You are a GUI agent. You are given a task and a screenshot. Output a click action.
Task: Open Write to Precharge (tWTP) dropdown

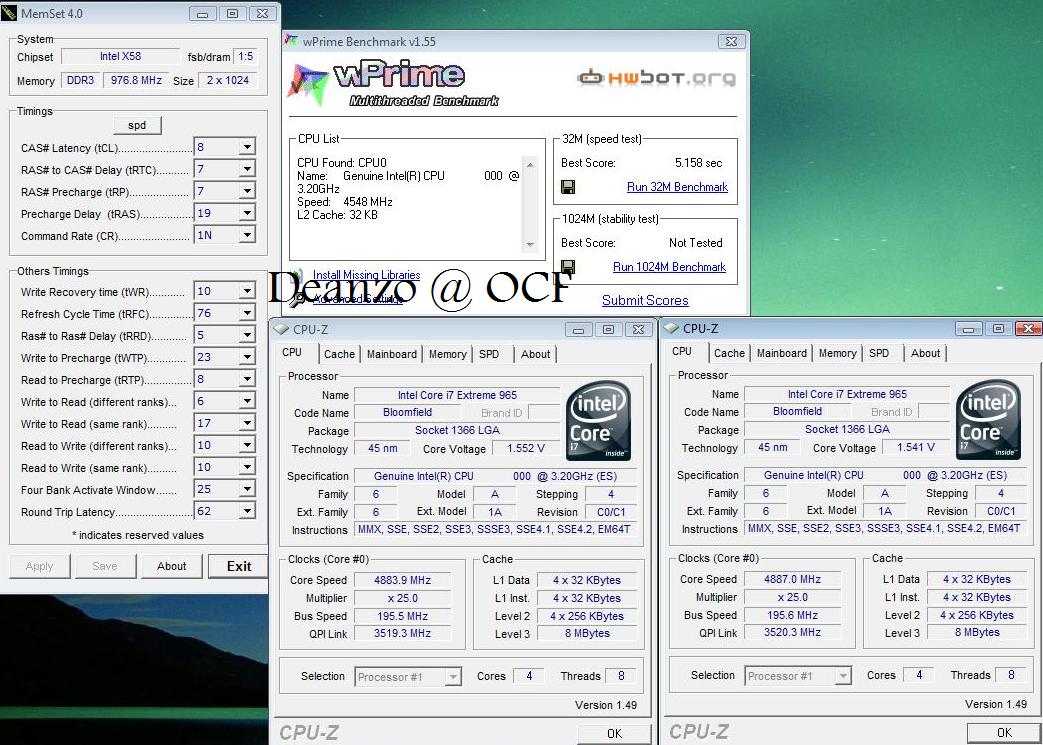pos(247,357)
